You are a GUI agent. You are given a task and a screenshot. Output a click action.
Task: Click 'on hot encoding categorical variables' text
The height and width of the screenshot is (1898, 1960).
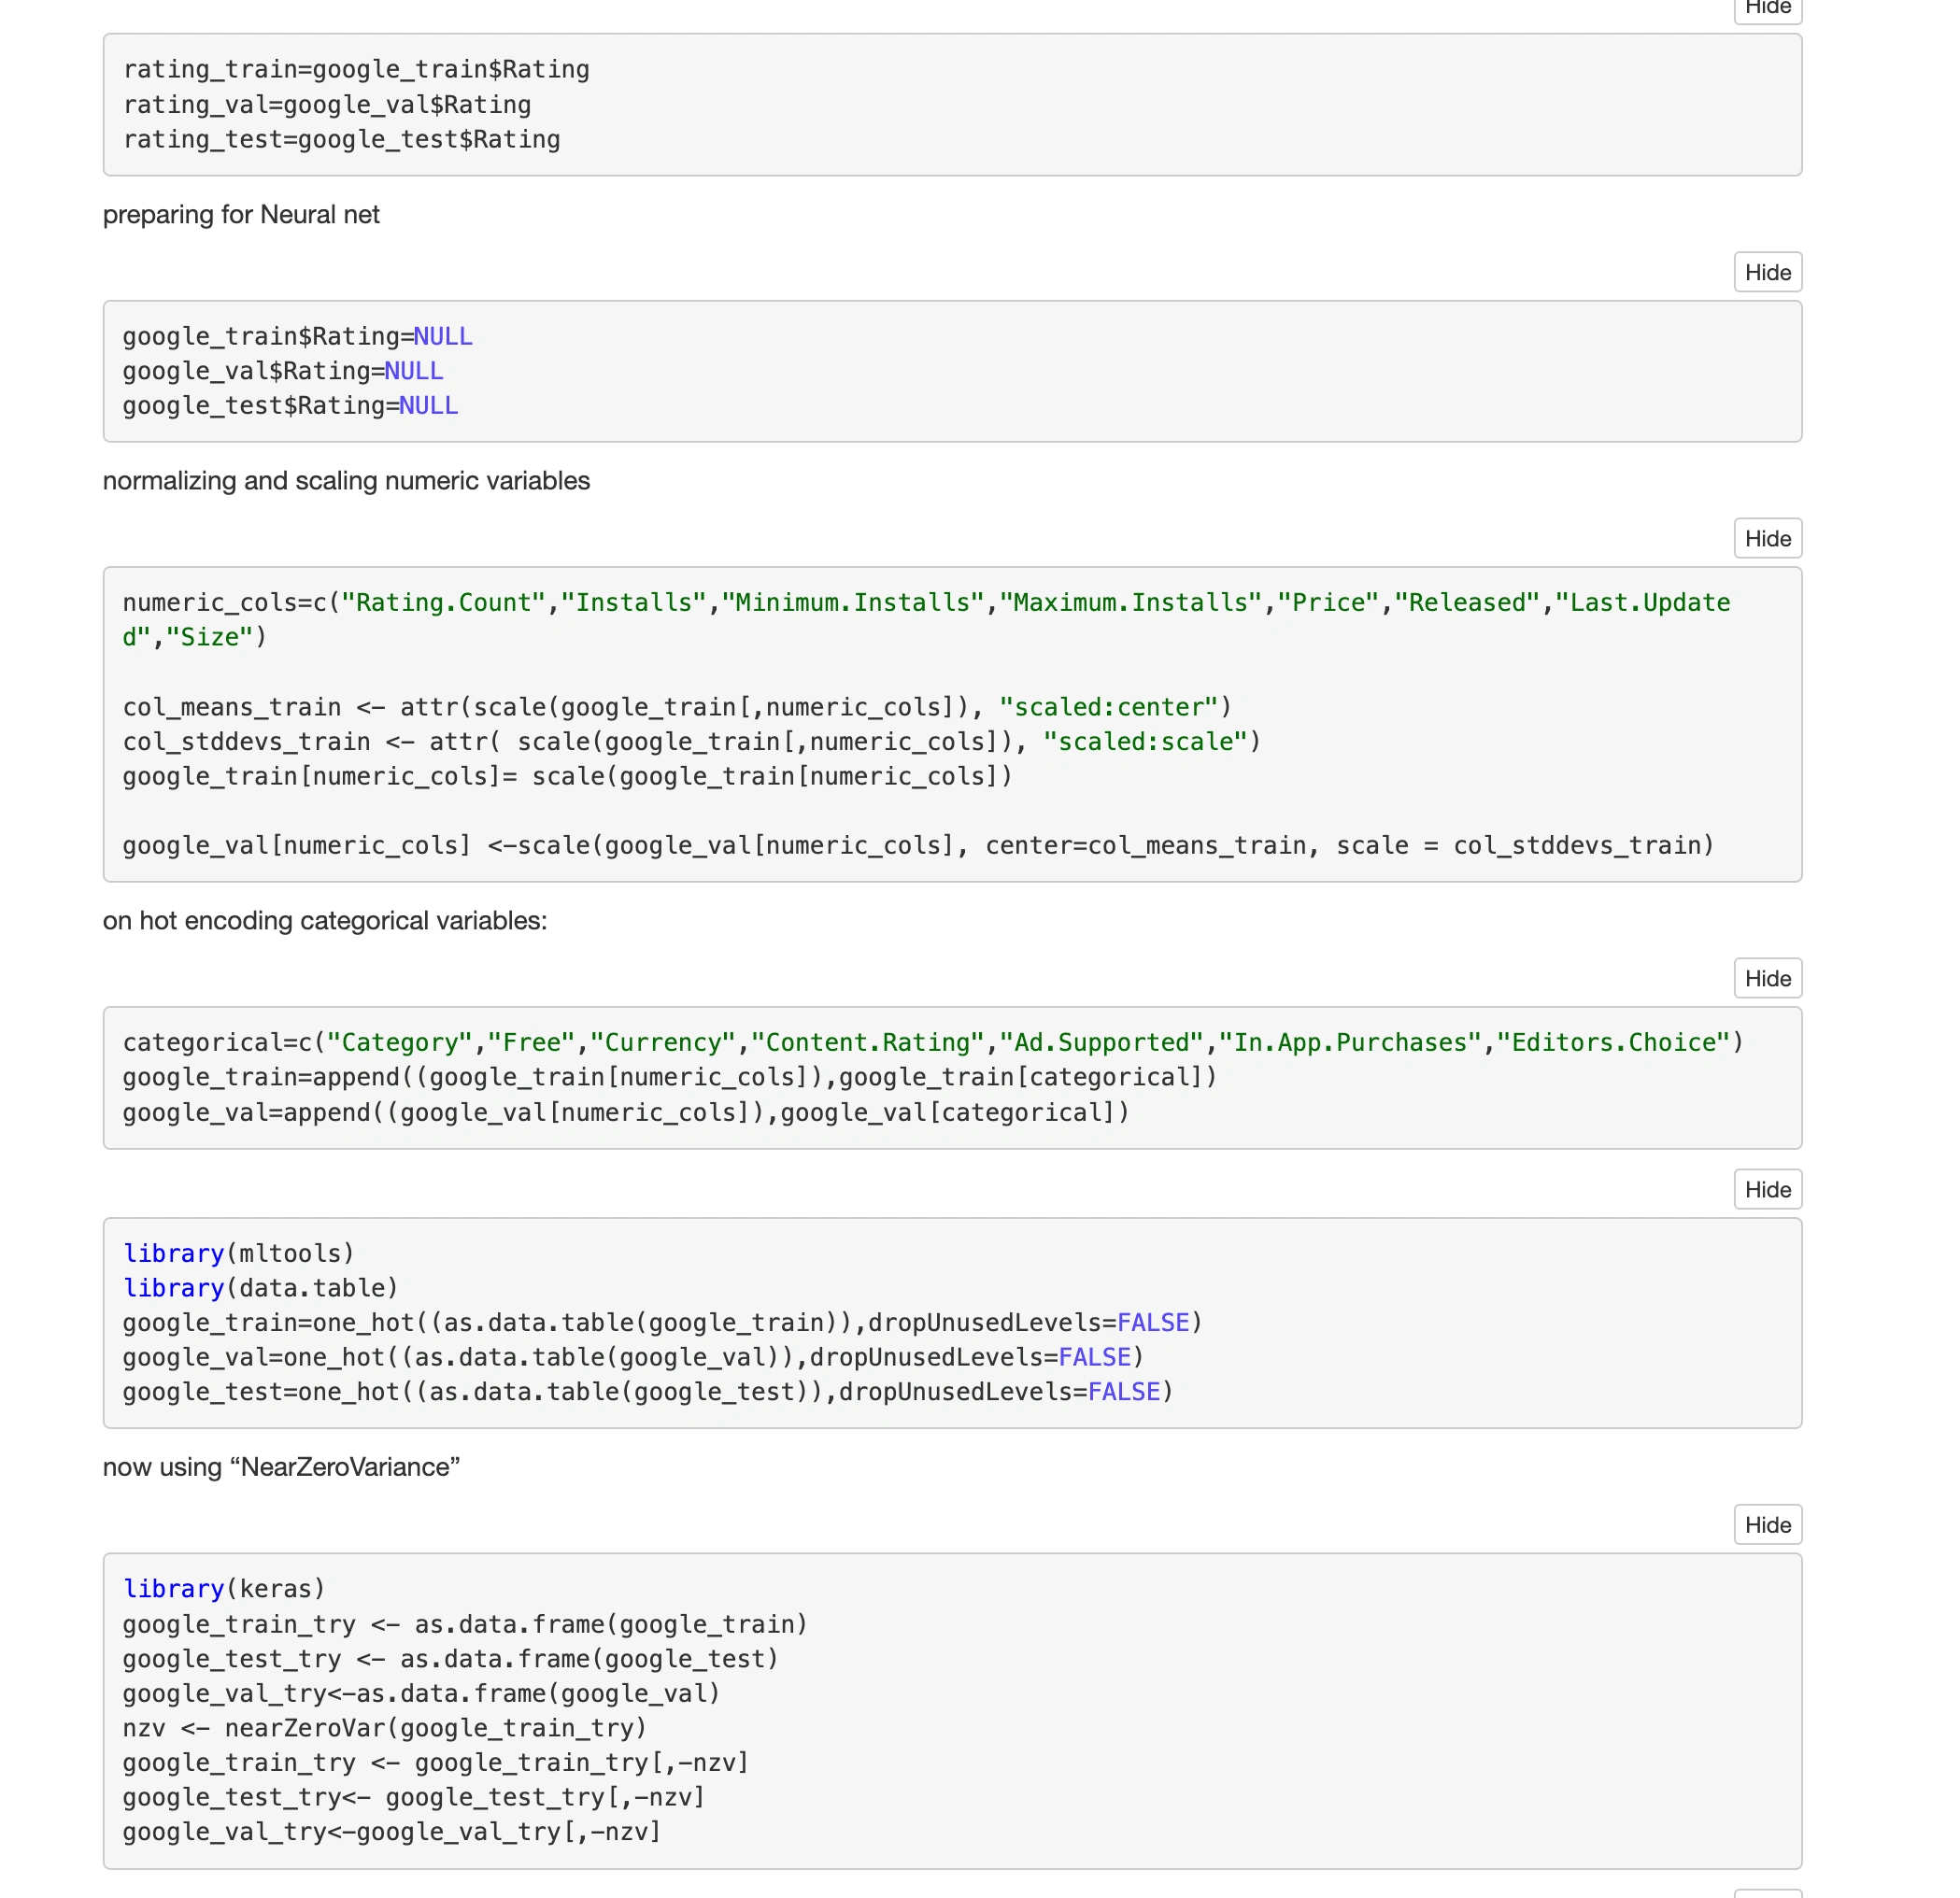point(325,921)
